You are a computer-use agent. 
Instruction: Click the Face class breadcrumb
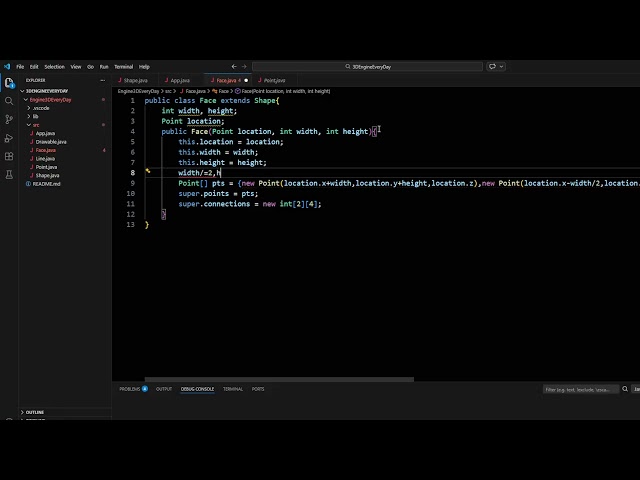[x=221, y=91]
